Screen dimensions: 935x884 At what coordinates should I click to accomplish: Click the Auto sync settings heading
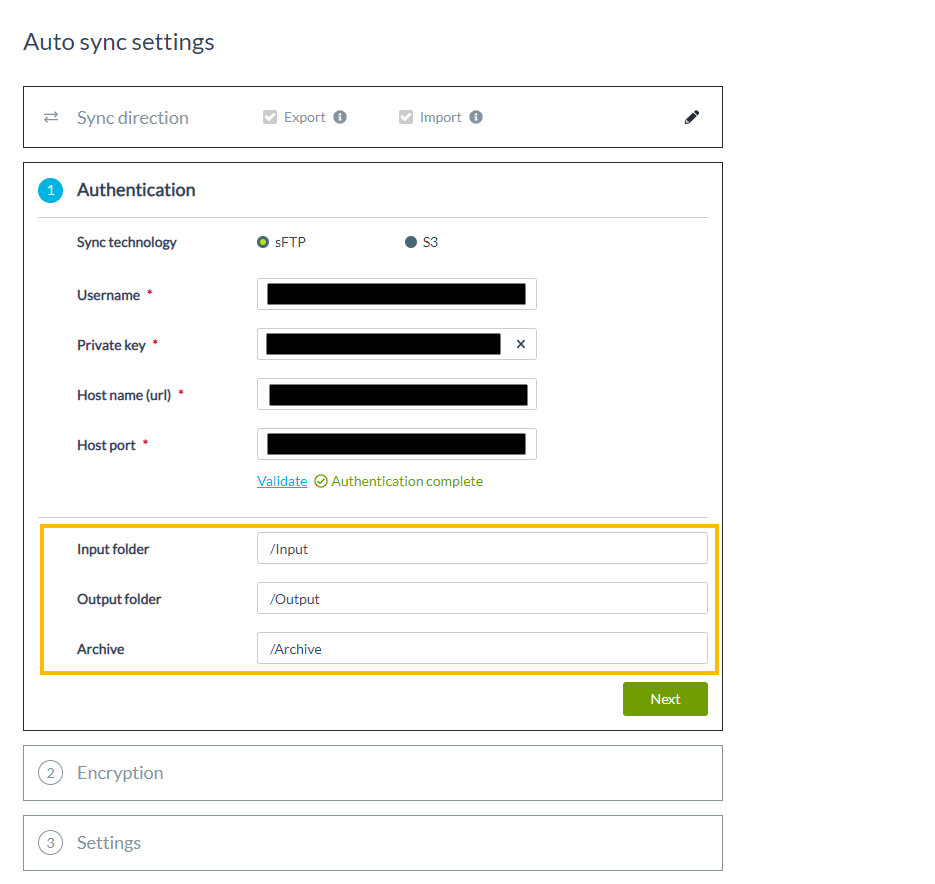119,42
